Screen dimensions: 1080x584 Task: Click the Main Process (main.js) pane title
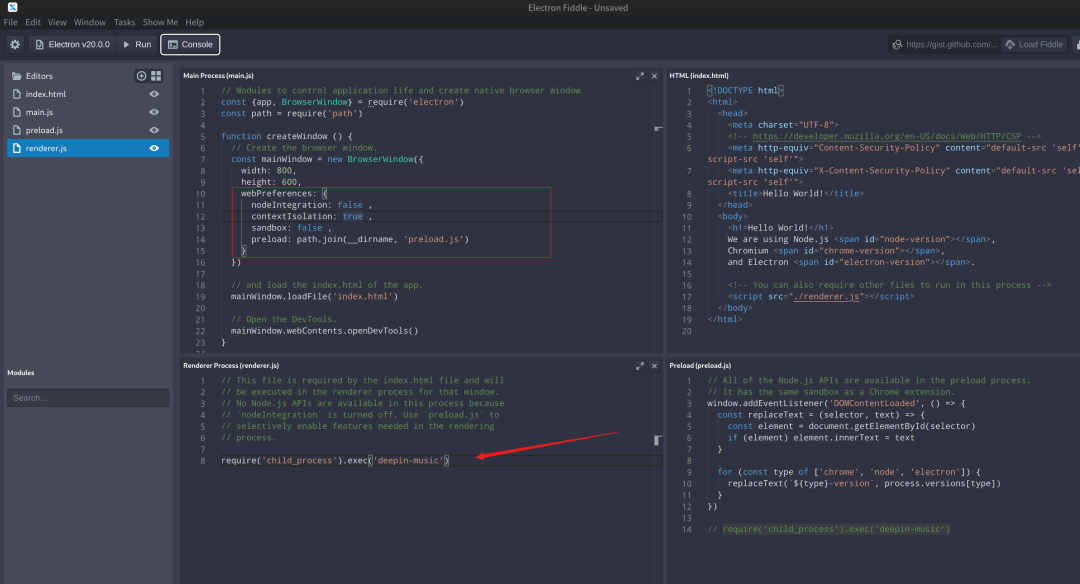pyautogui.click(x=218, y=76)
